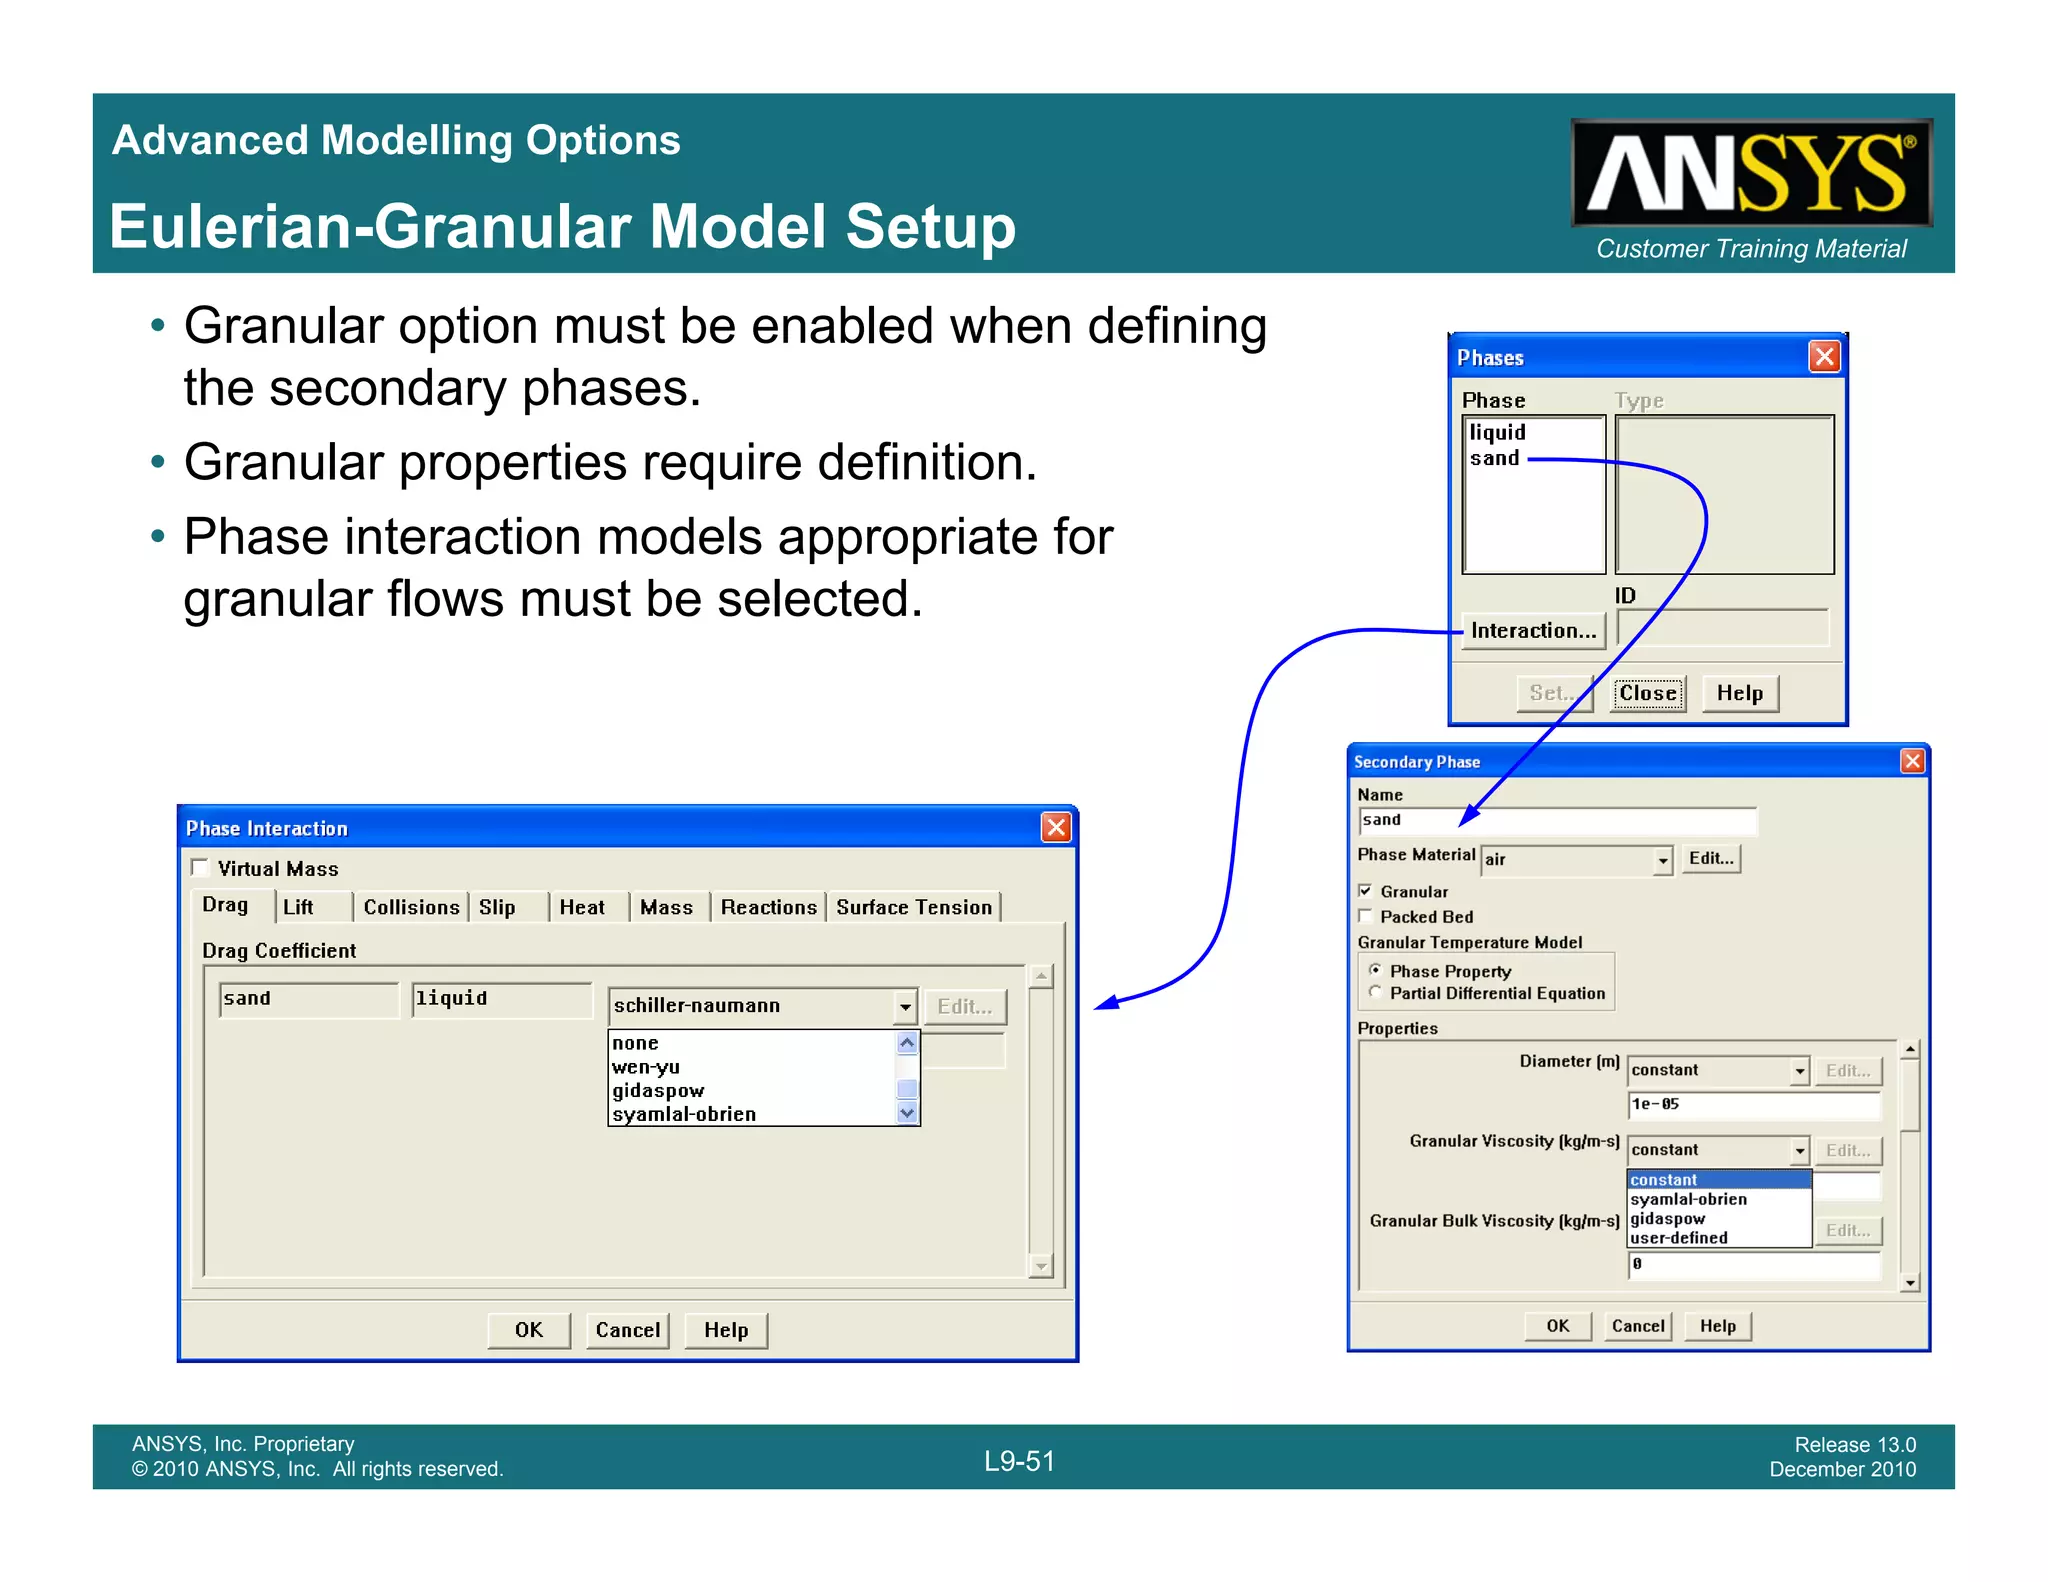2048x1582 pixels.
Task: Pick user-defined in granular viscosity list
Action: [1719, 1238]
